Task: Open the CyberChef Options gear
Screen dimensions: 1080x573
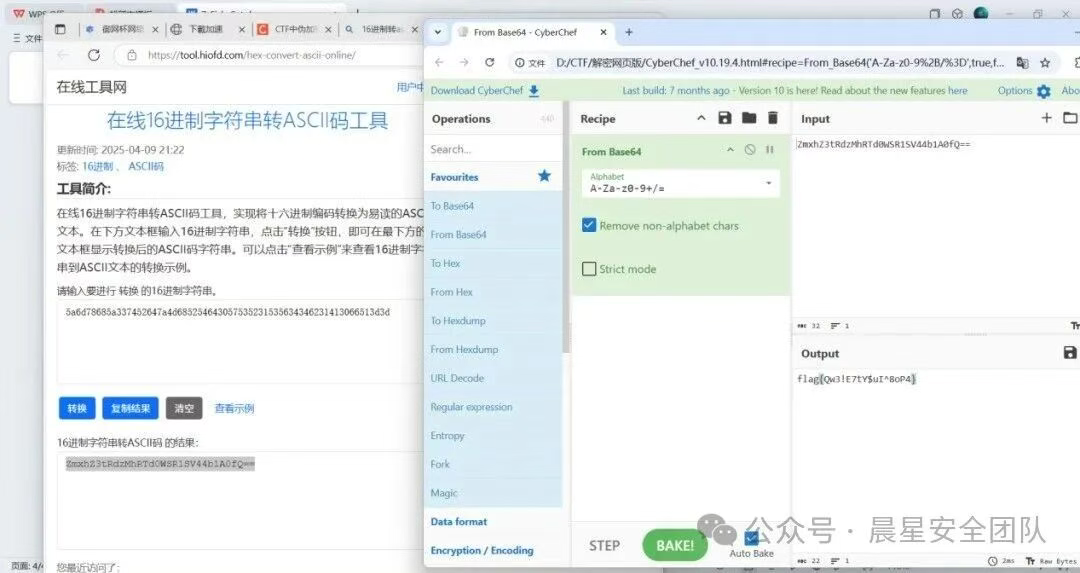Action: pos(1043,91)
